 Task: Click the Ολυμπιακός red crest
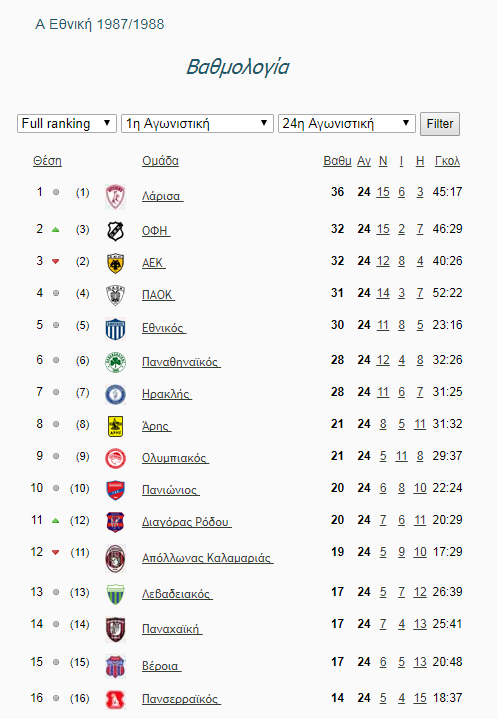pos(115,458)
